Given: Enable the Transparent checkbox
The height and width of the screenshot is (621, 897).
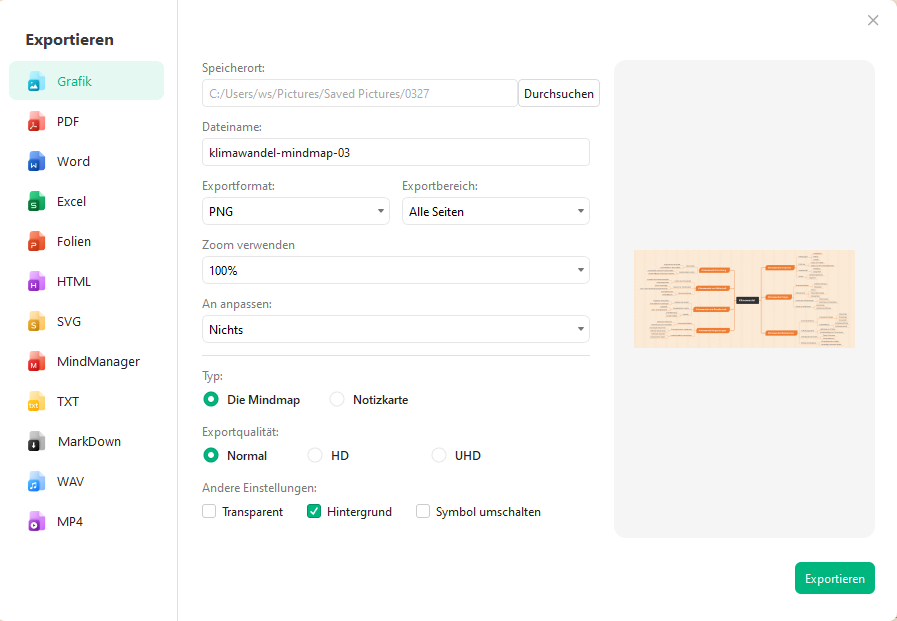Looking at the screenshot, I should click(209, 512).
